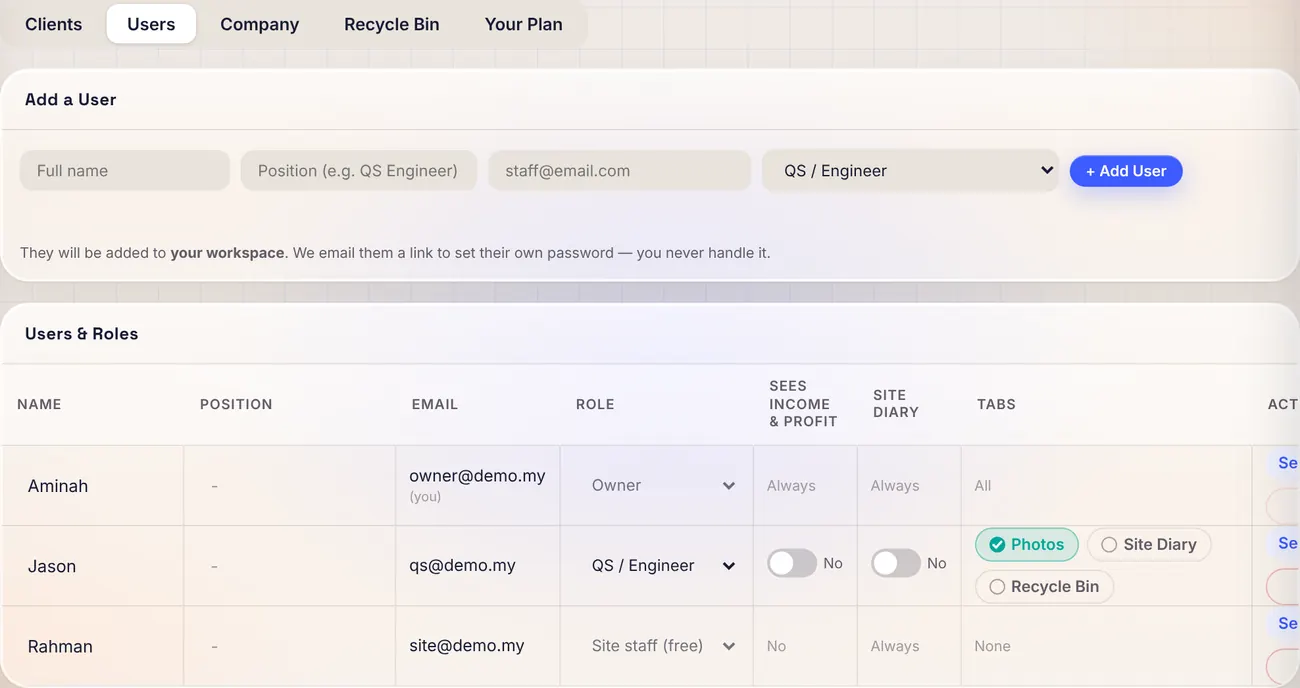Click the EMAIL column header
The height and width of the screenshot is (688, 1300).
point(435,404)
